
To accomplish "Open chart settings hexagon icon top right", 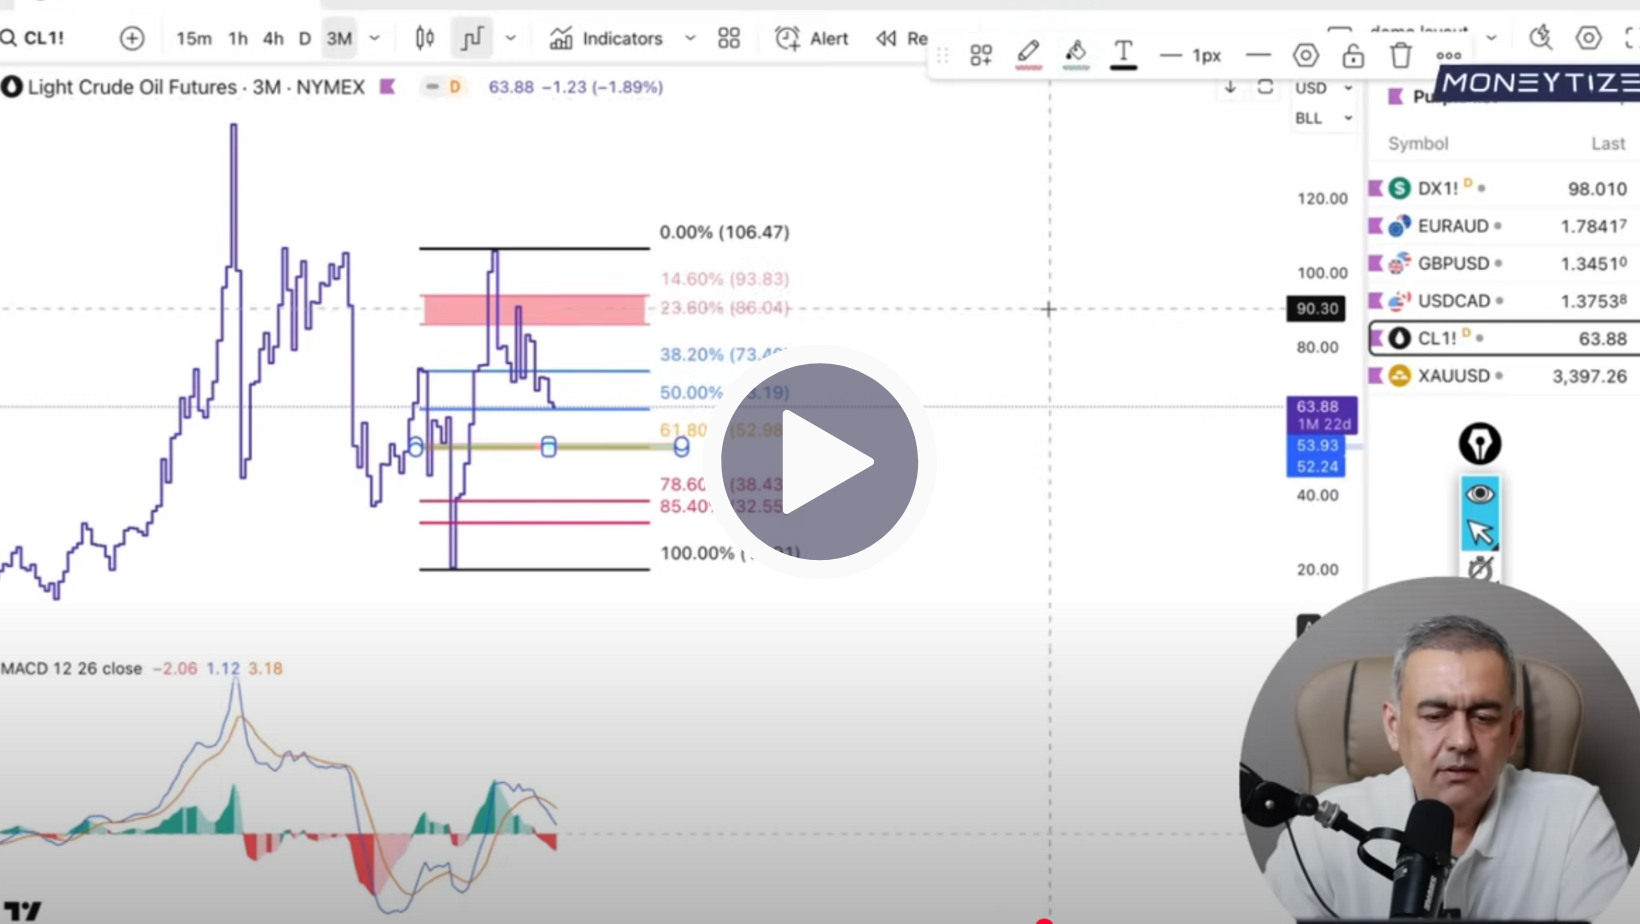I will (1588, 38).
